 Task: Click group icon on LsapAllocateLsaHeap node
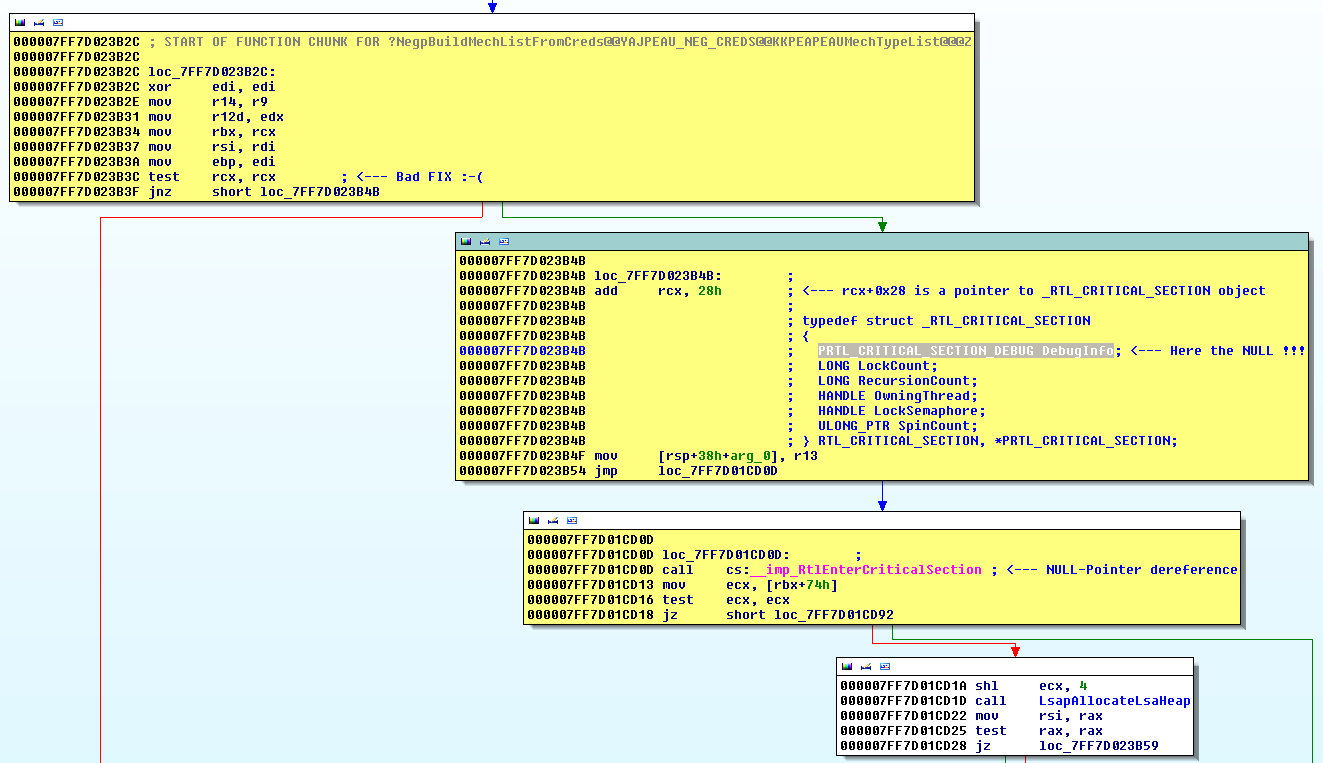tap(885, 666)
